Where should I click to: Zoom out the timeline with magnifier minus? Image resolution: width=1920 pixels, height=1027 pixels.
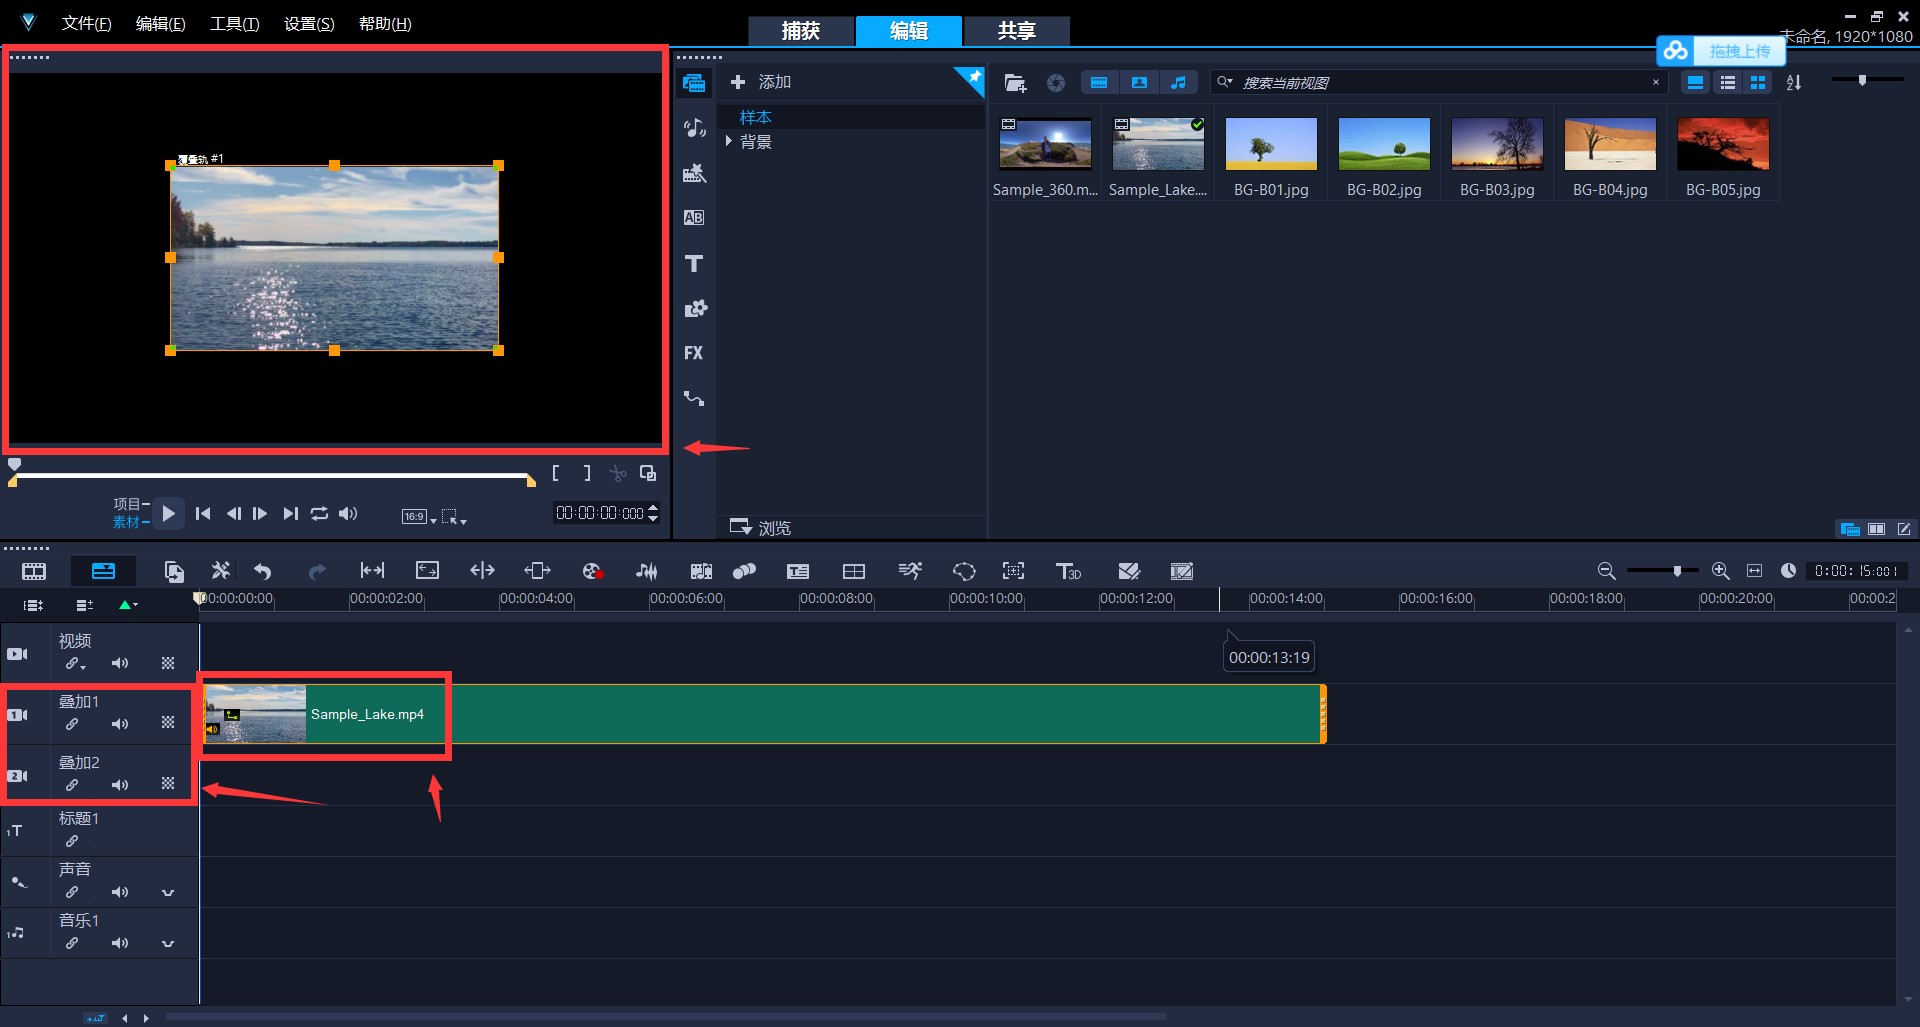1606,571
